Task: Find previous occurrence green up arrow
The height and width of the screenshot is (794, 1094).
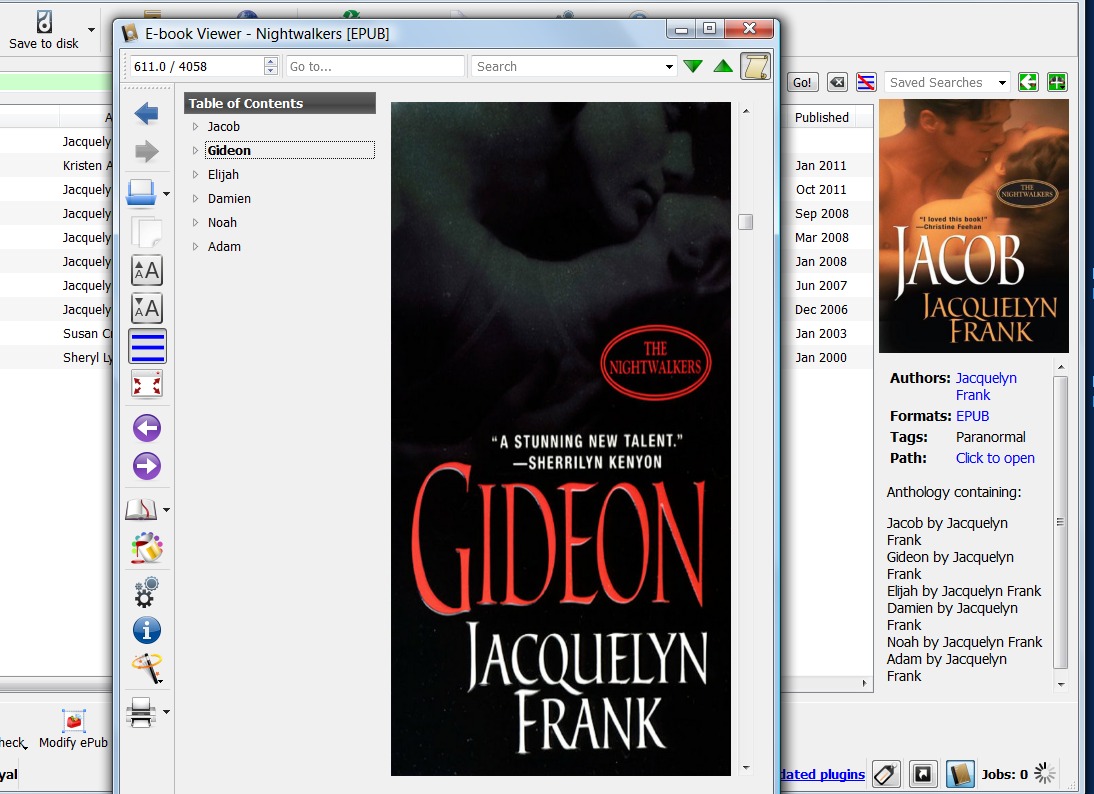Action: point(724,66)
